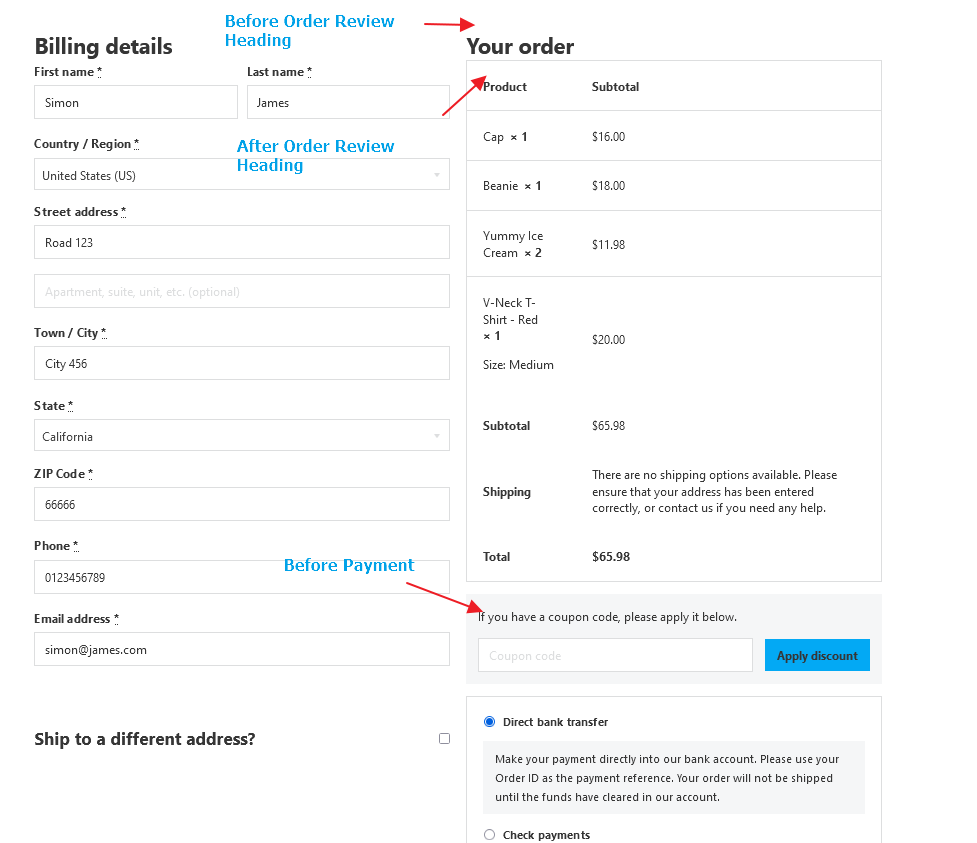Viewport: 977px width, 843px height.
Task: Click the Last name input field
Action: point(348,102)
